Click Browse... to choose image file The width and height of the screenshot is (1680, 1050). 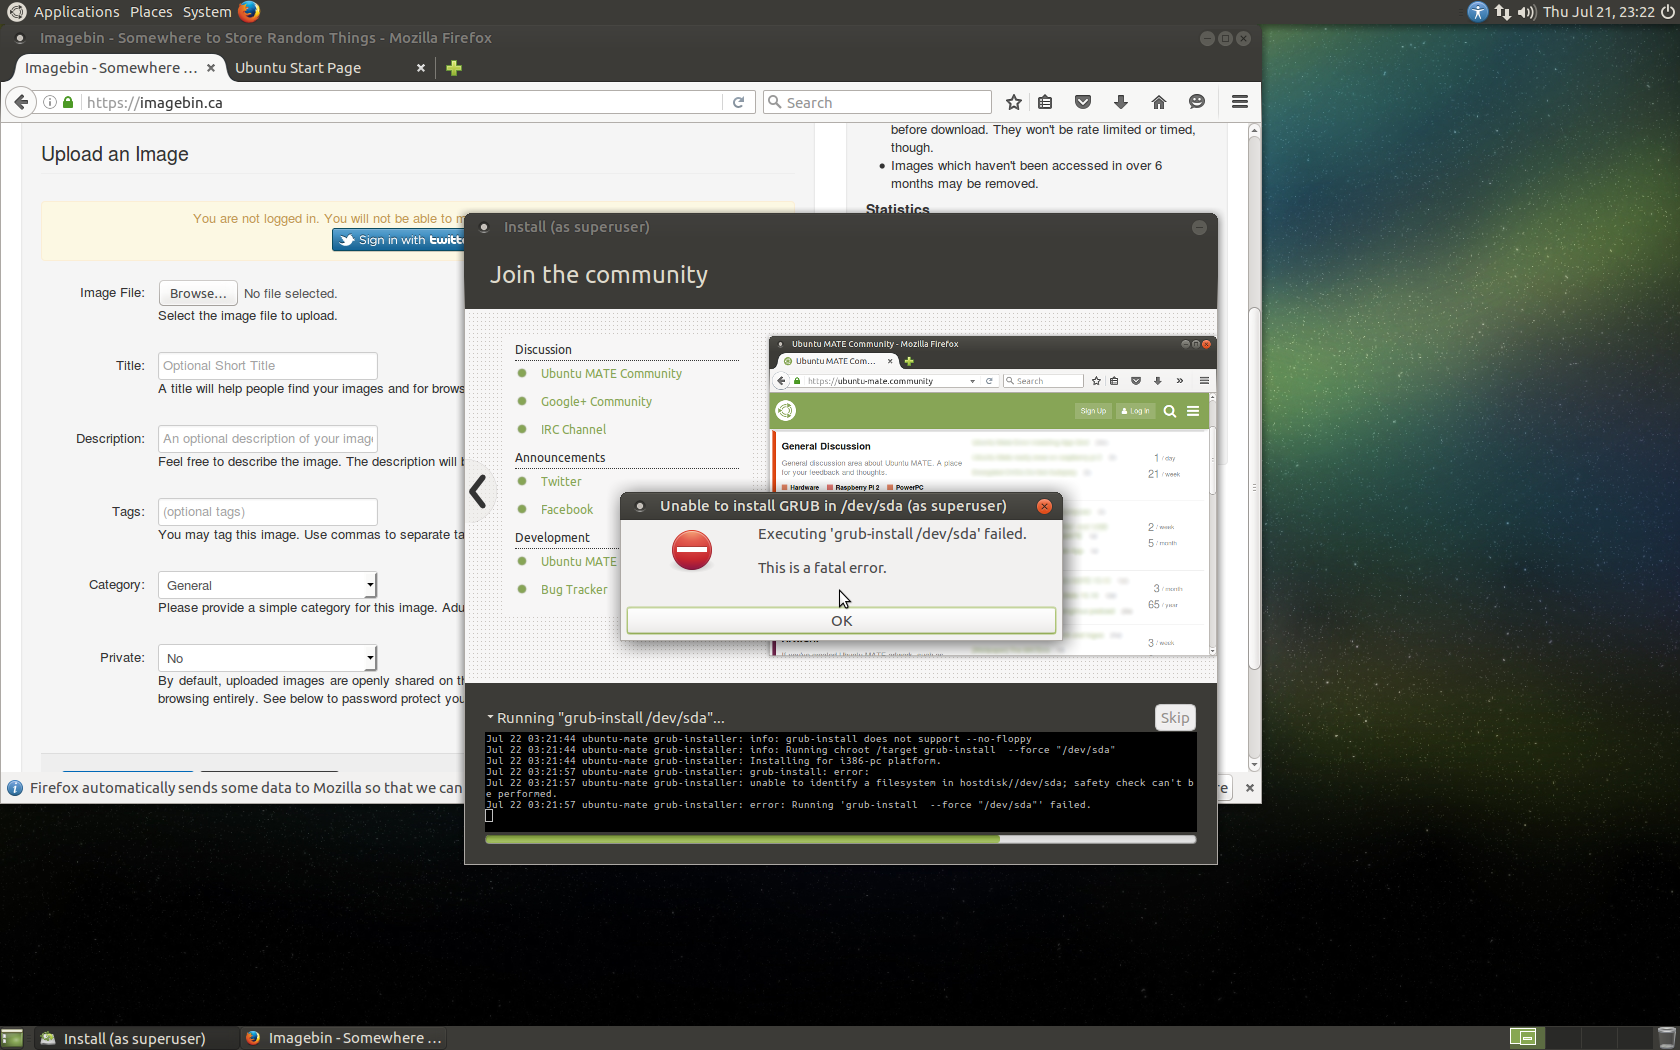(x=198, y=293)
